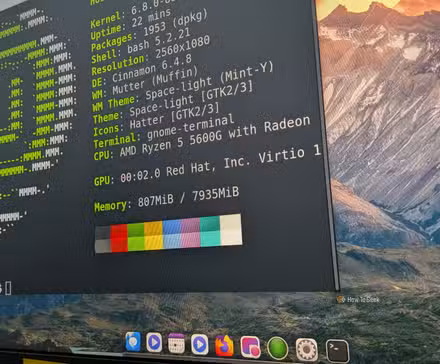Click the 'Terminal: gnome-terminal' line

[163, 132]
